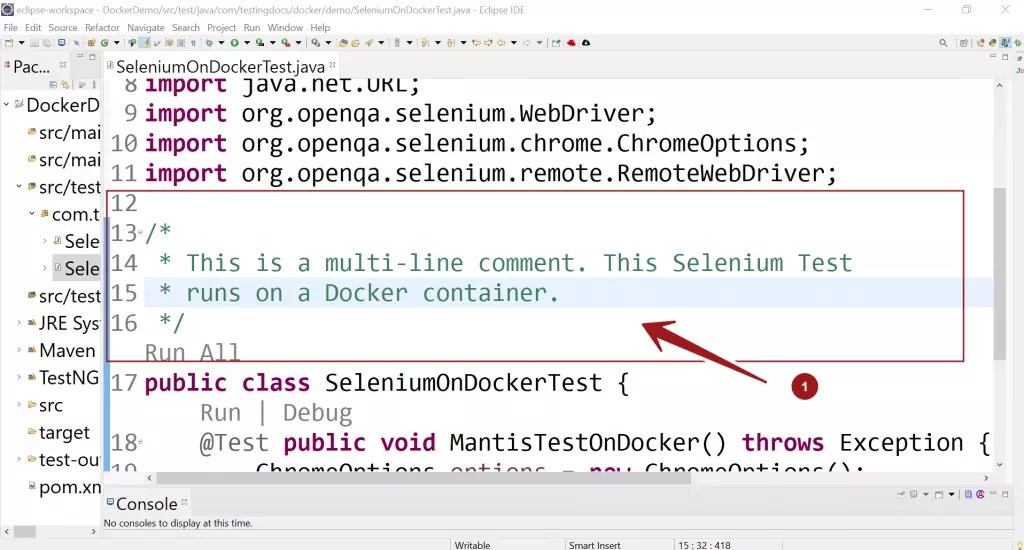Click the Debug bug icon in toolbar
1024x550 pixels.
[x=209, y=42]
